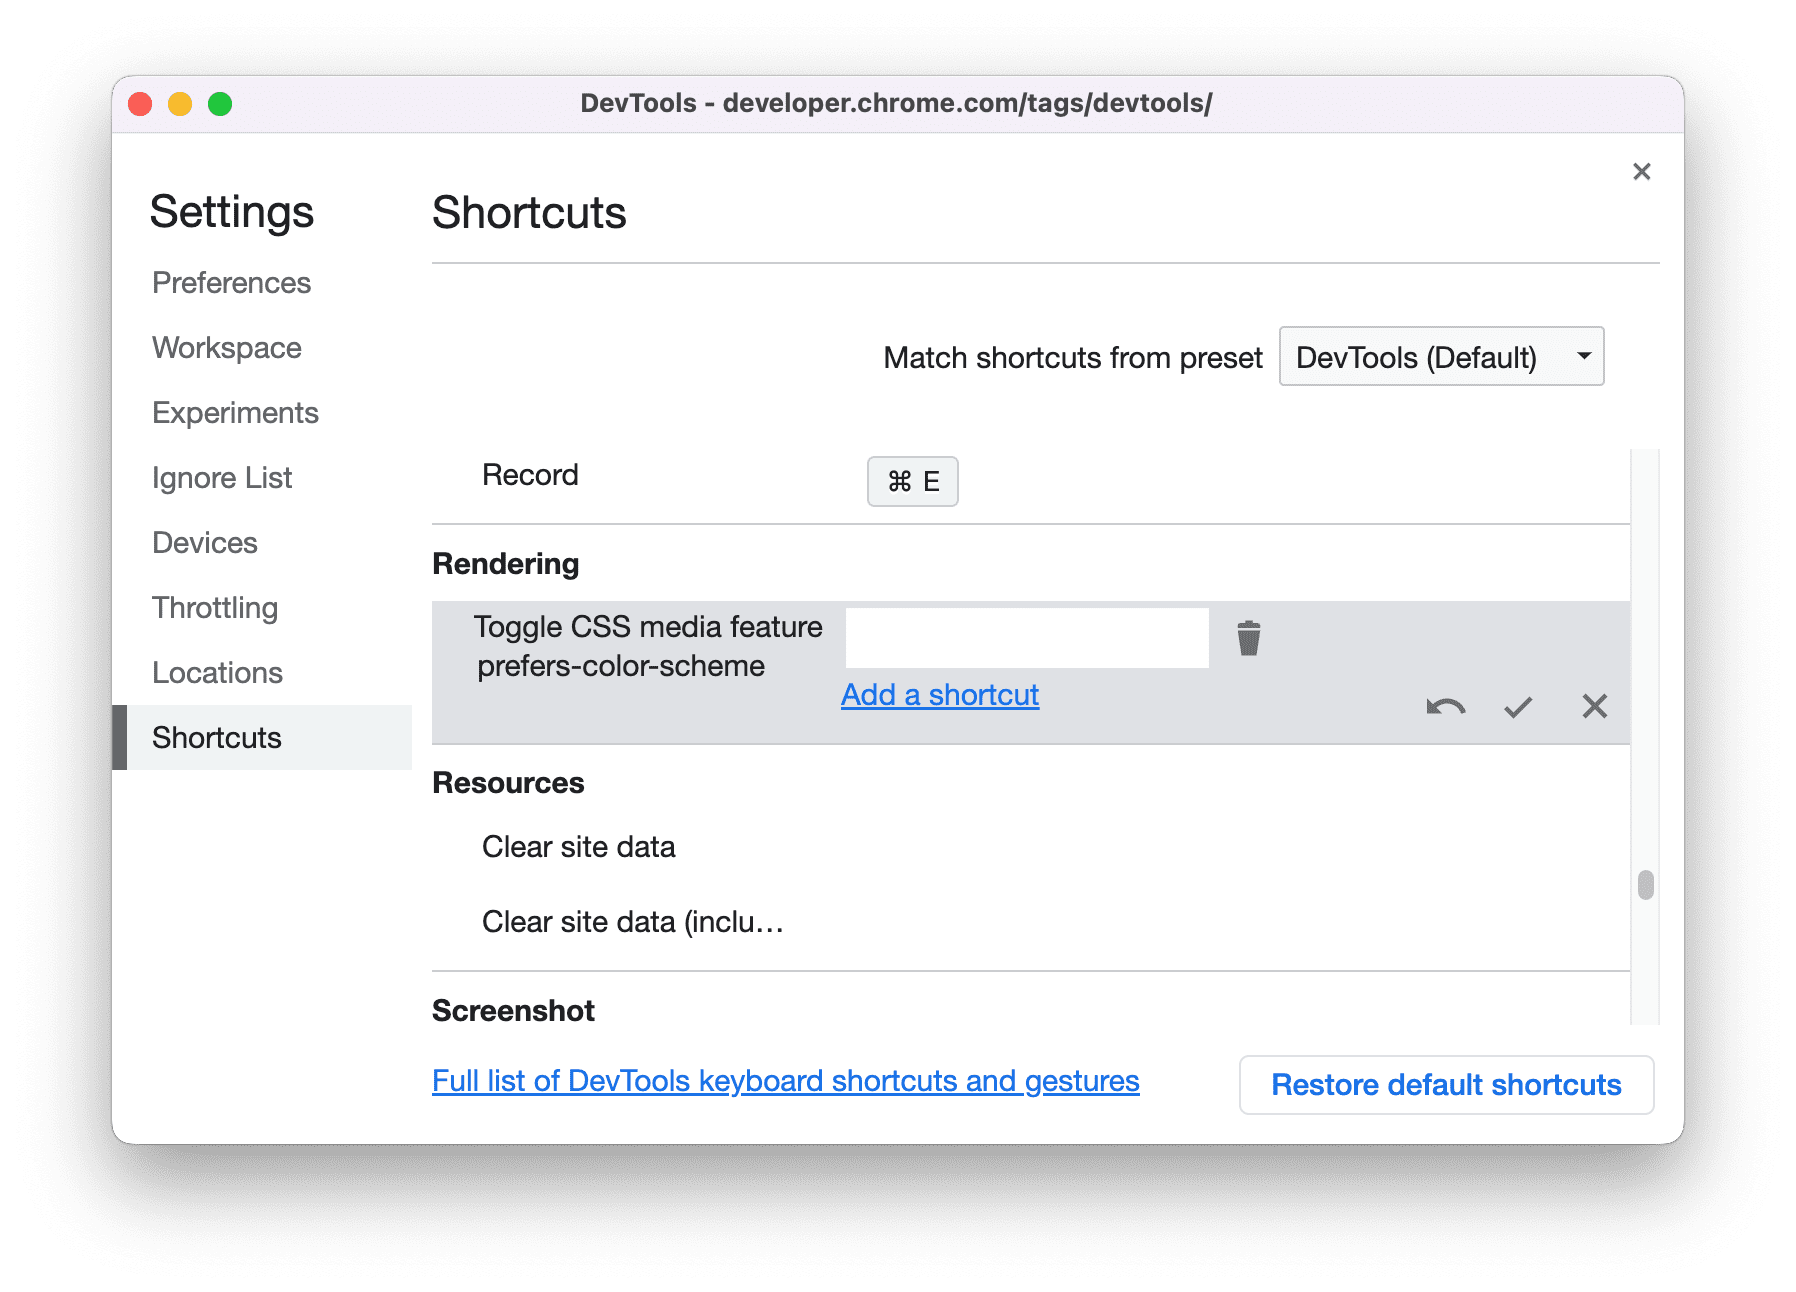1796x1292 pixels.
Task: Open full list of DevTools keyboard shortcuts
Action: pos(784,1081)
